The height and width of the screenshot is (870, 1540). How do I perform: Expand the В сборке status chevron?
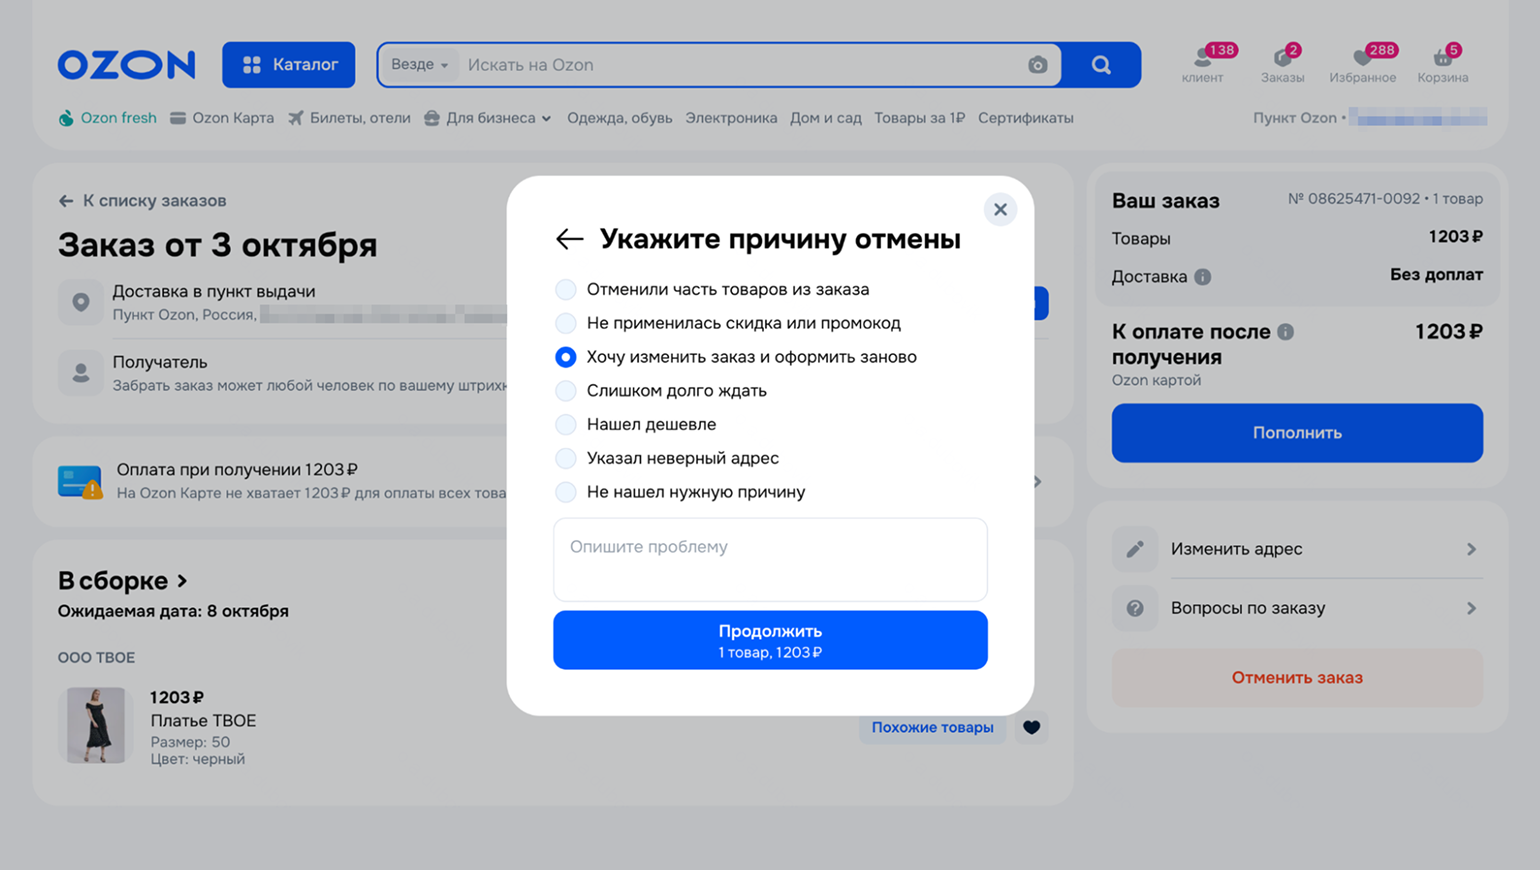click(182, 581)
